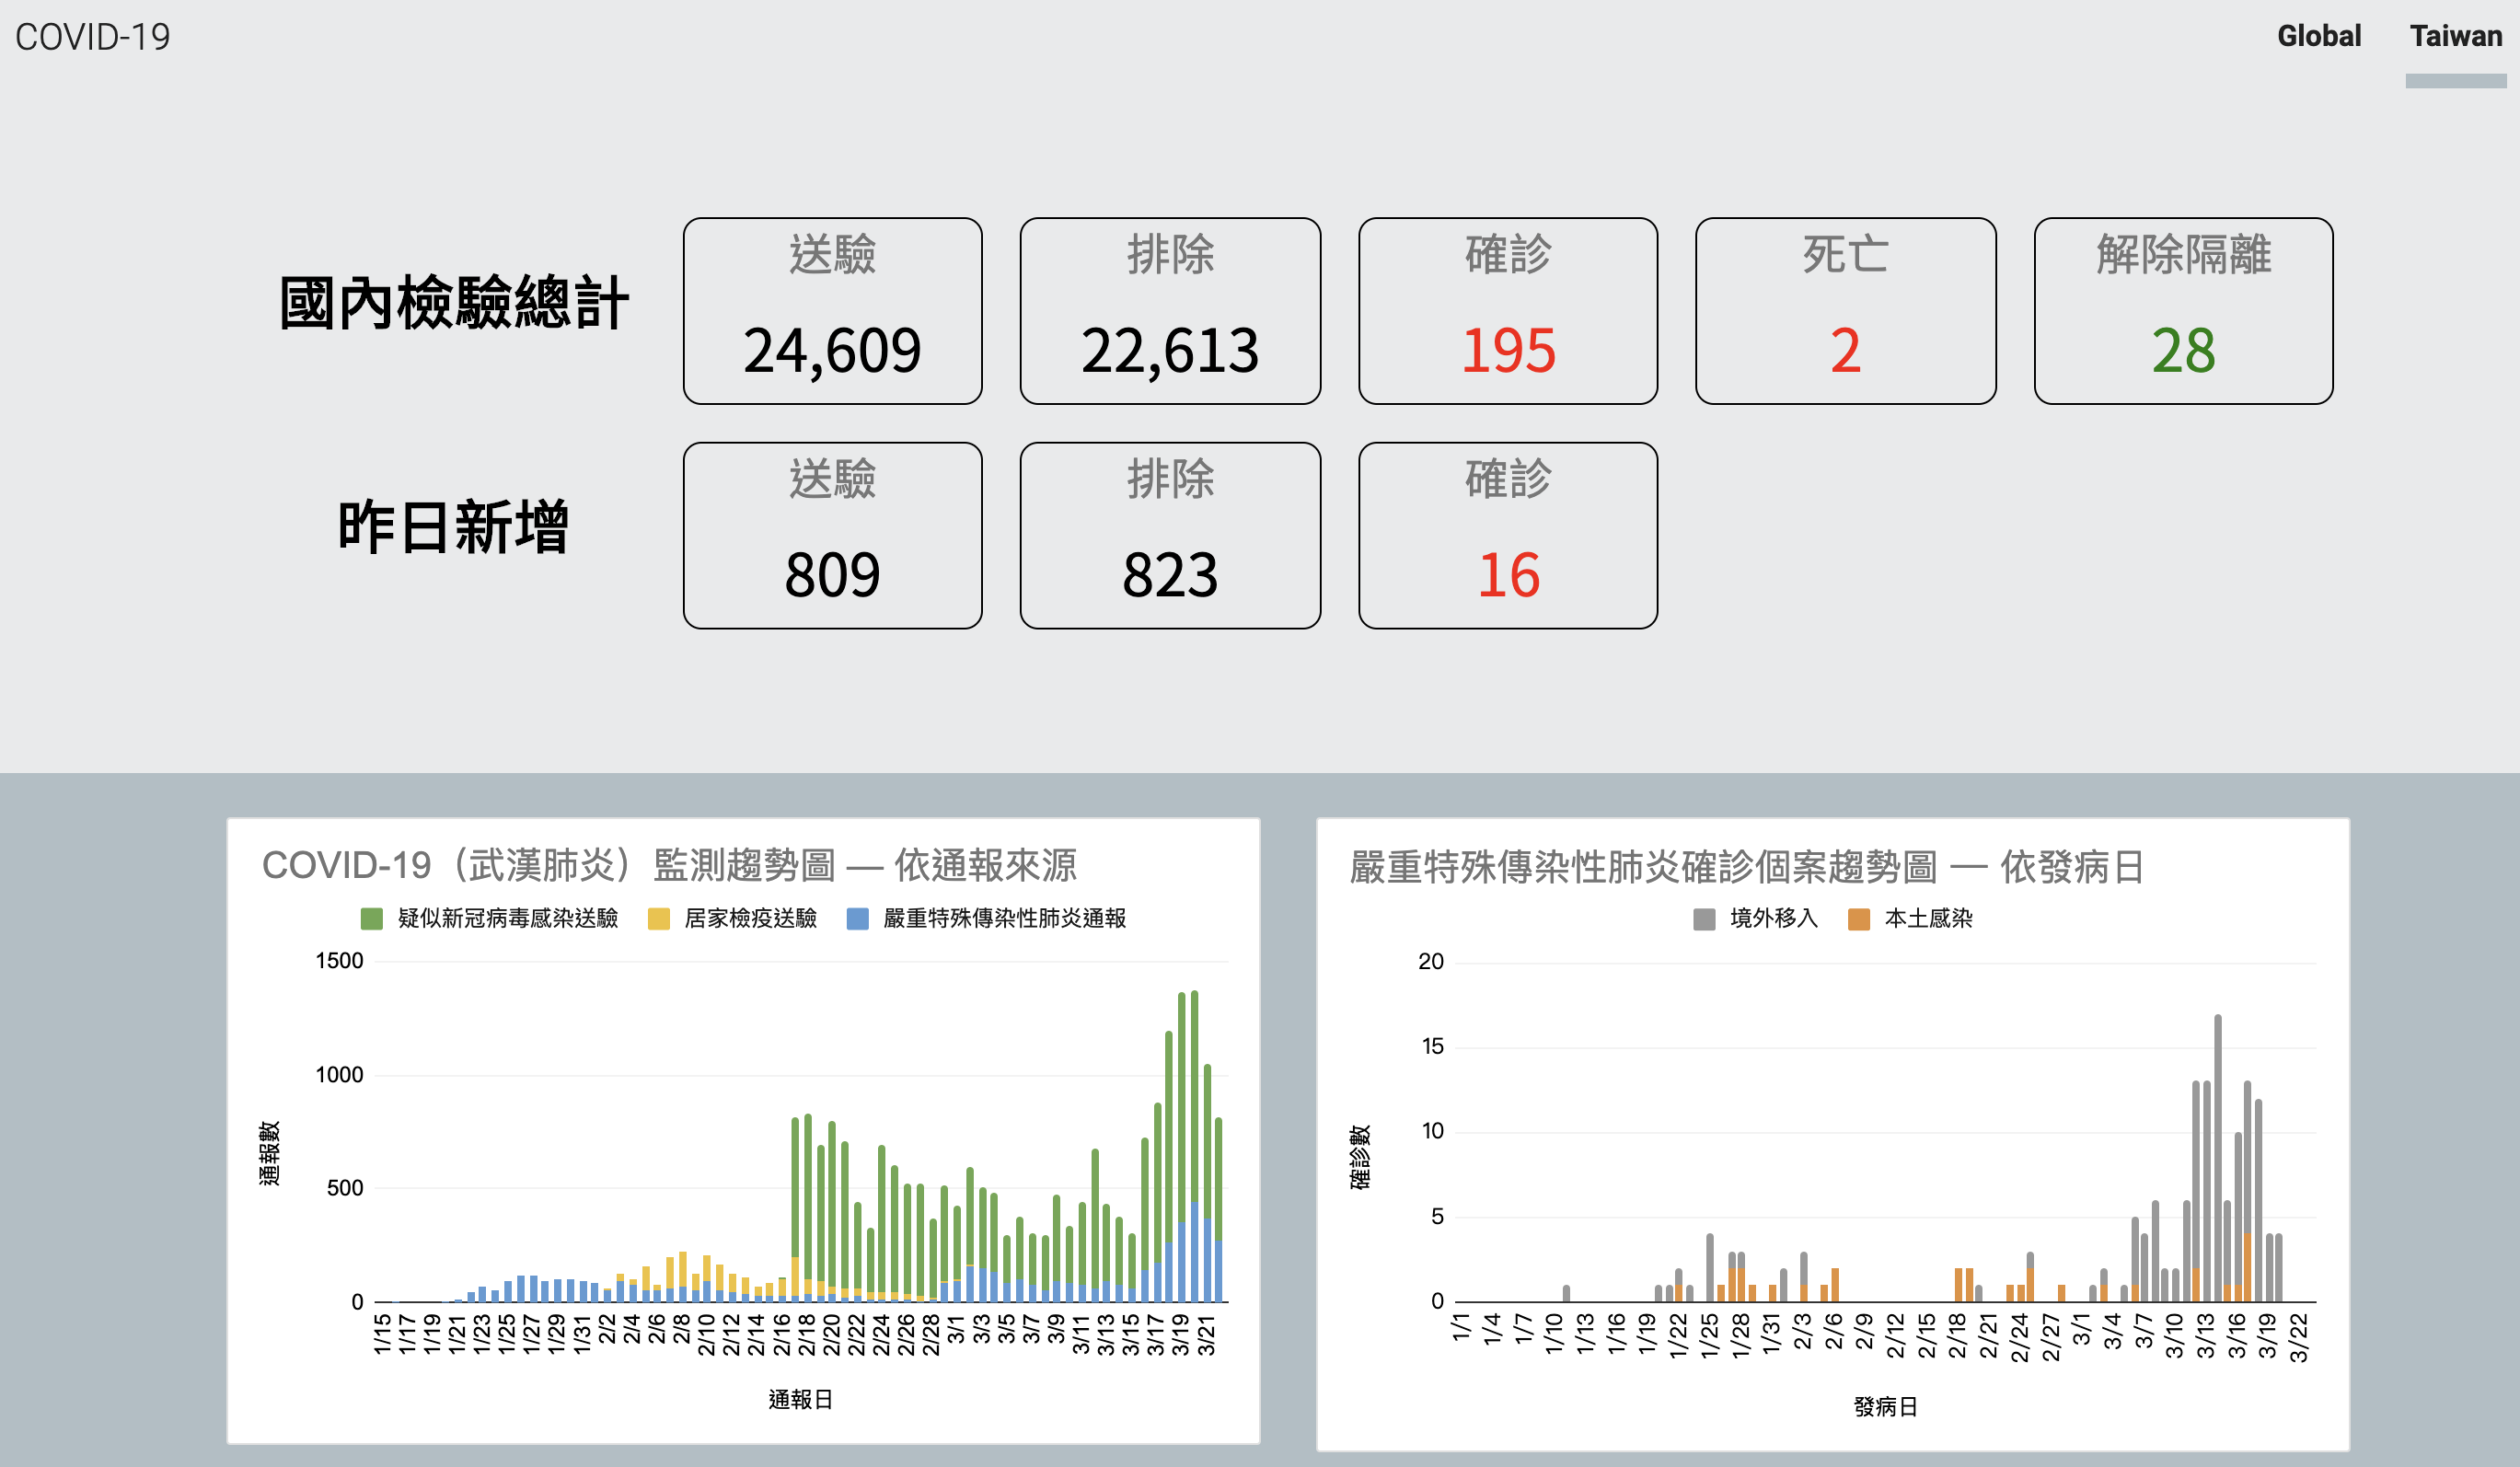Click the yellow 居家檢疫送驗 legend swatch

[x=658, y=918]
